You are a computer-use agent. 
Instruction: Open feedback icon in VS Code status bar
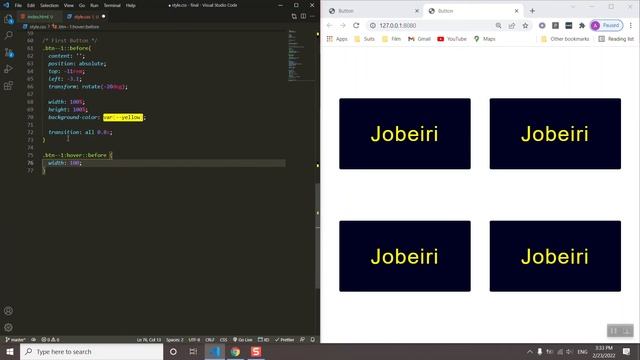click(302, 340)
